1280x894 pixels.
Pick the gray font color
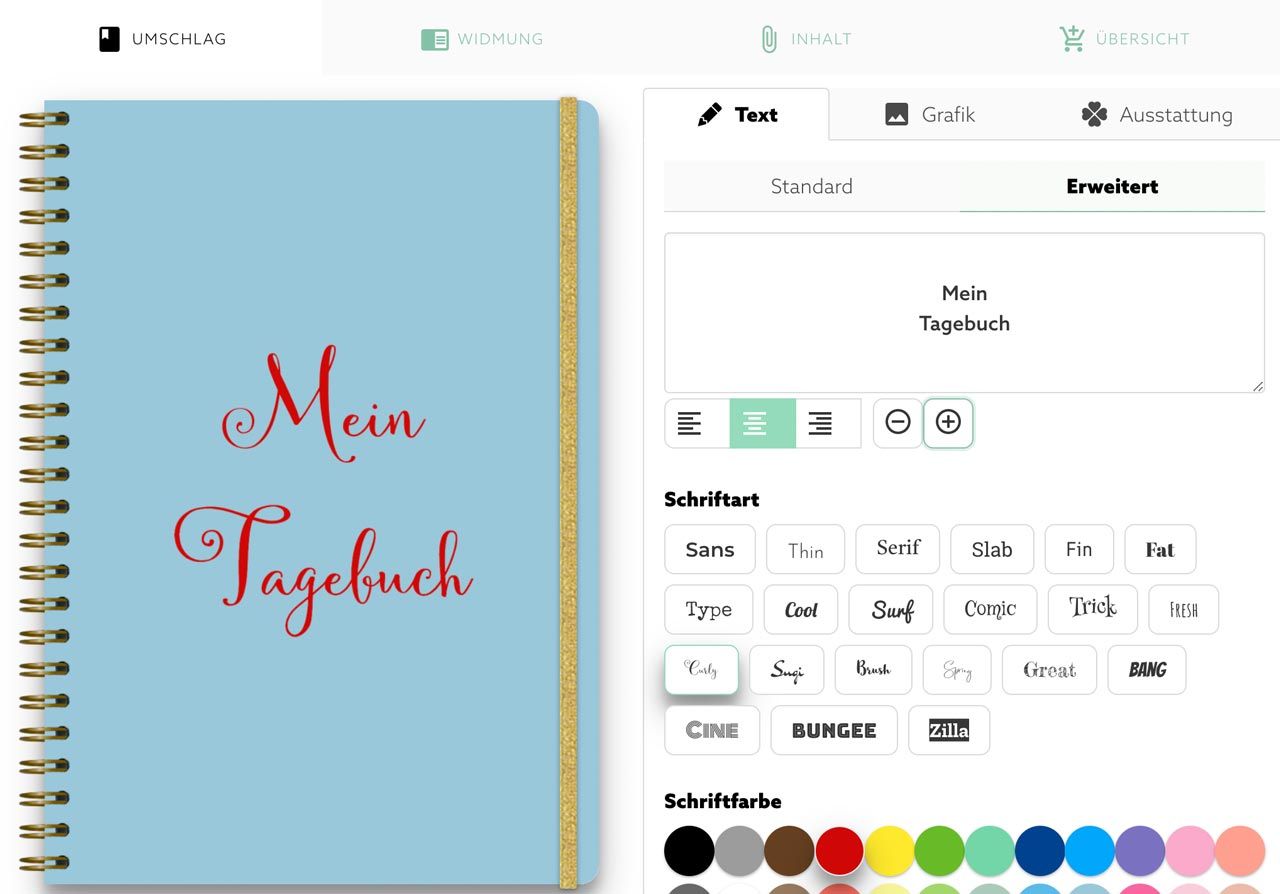coord(739,851)
